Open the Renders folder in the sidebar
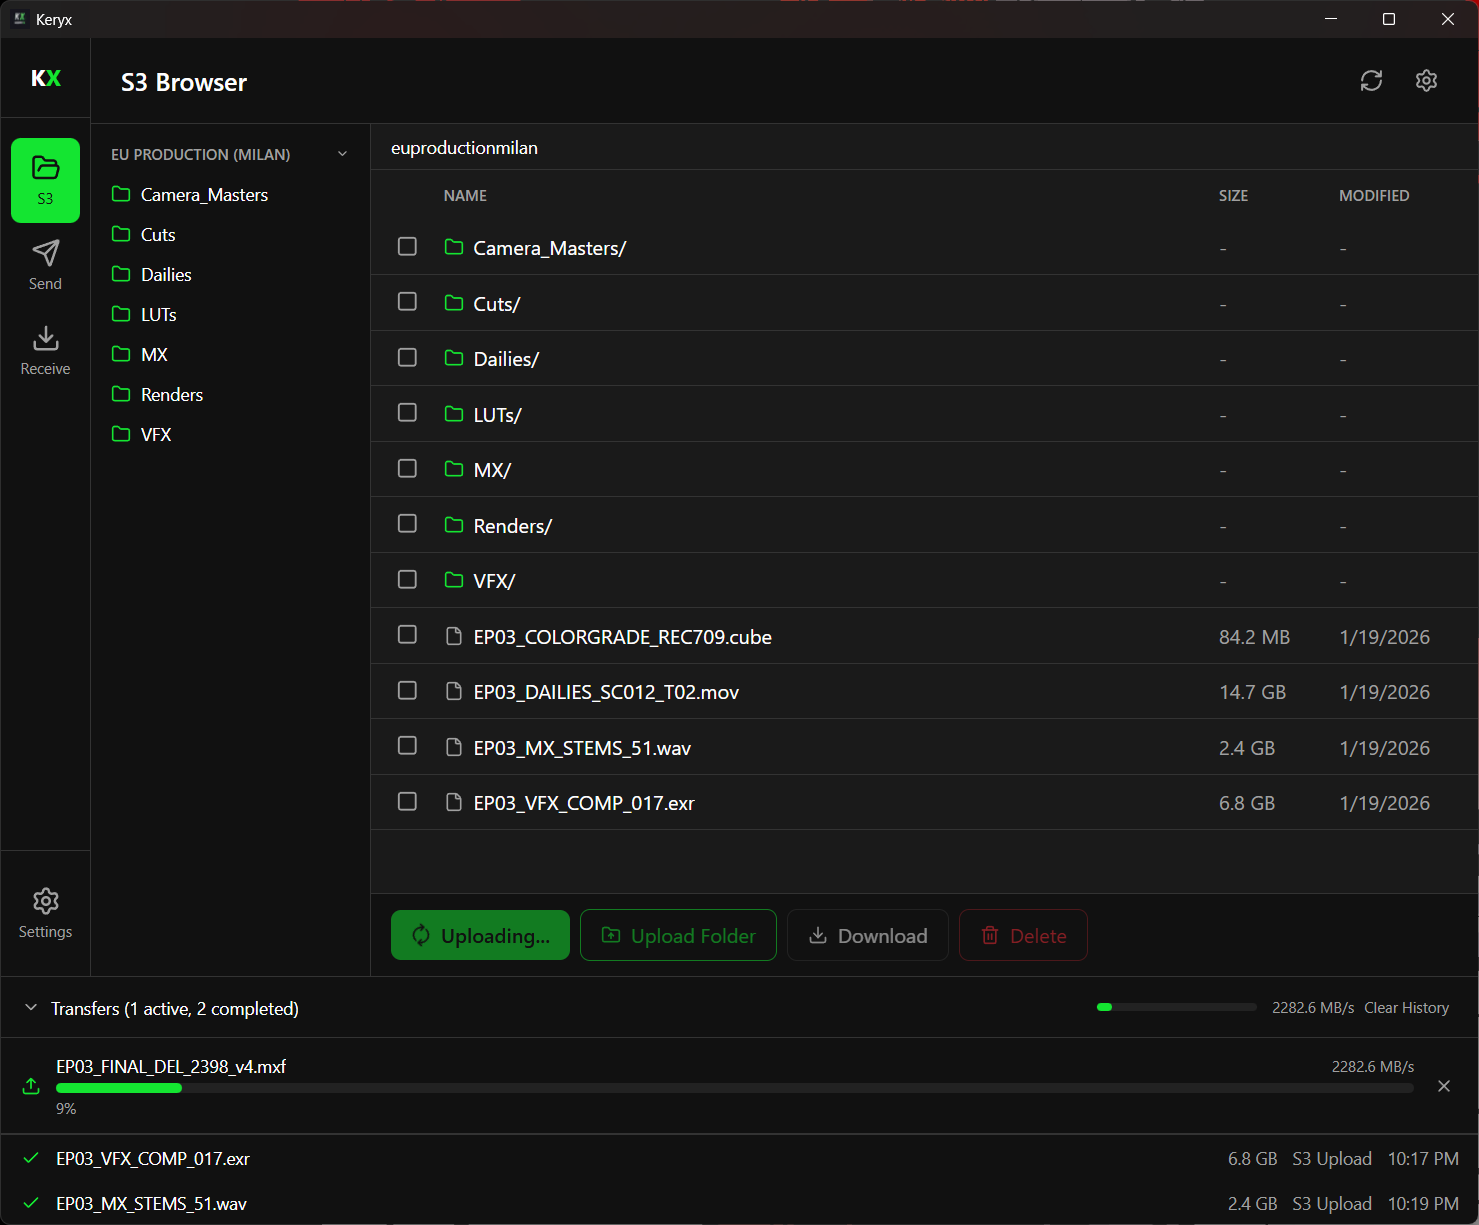 pyautogui.click(x=172, y=395)
